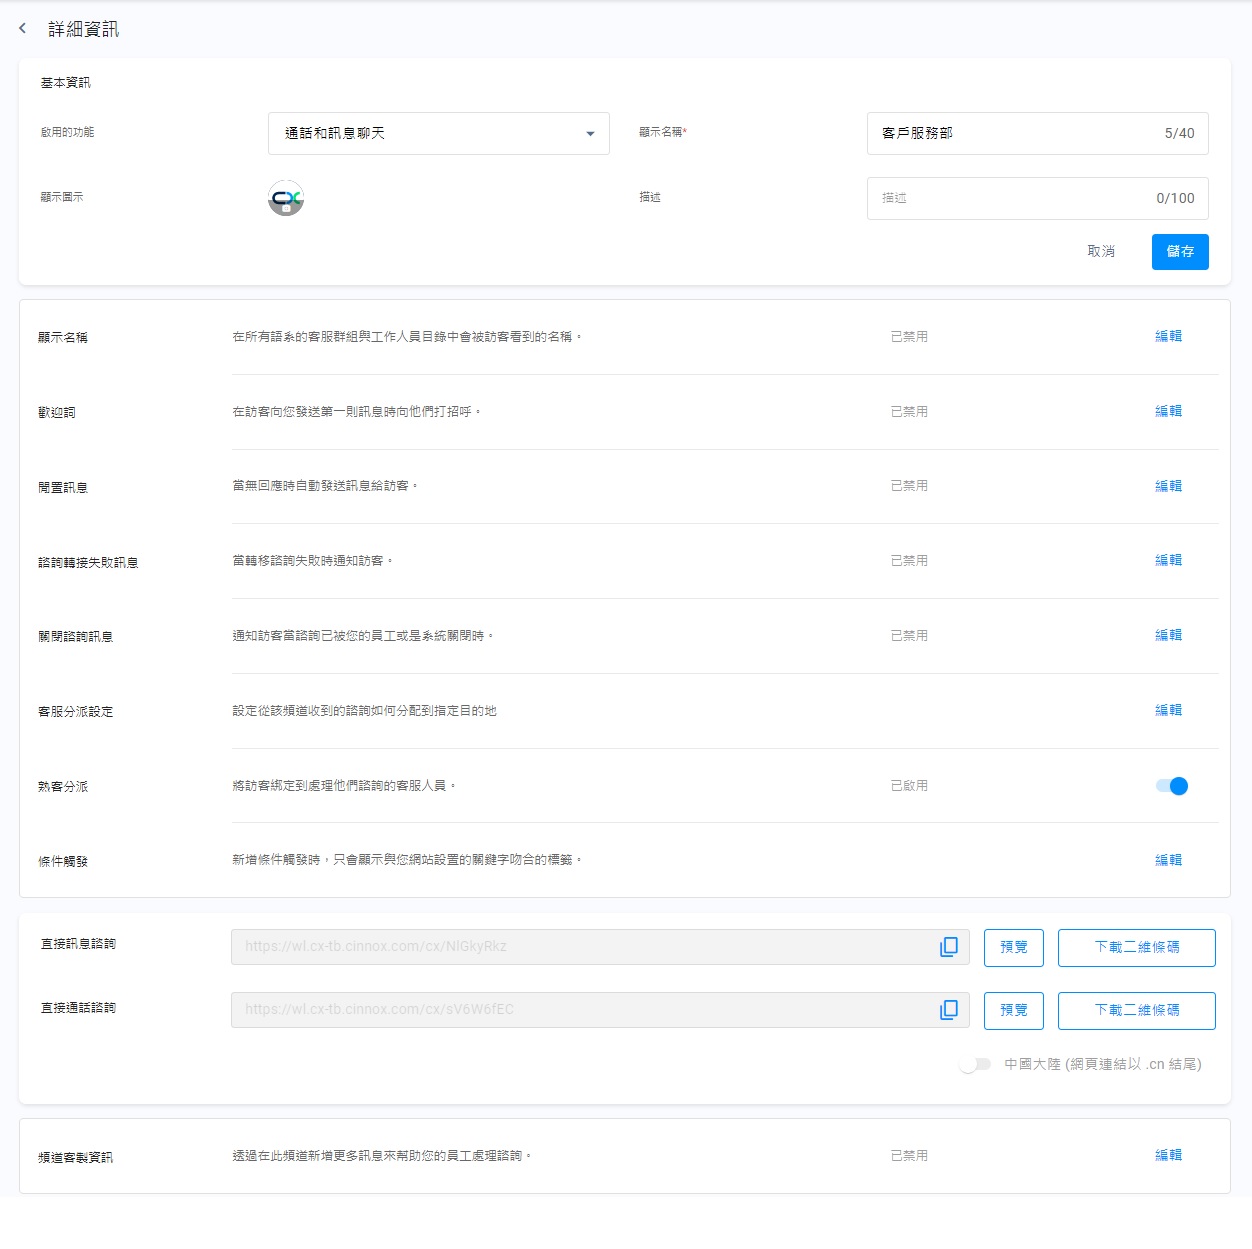The image size is (1252, 1249).
Task: Click the 取消 button
Action: [x=1101, y=252]
